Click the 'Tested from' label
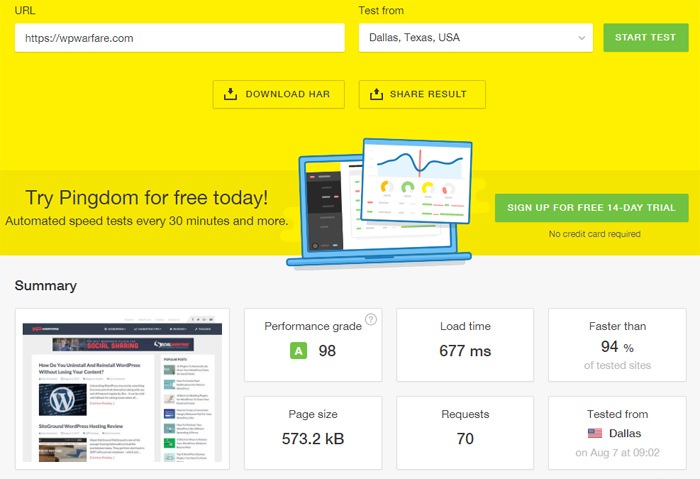Screen dimensions: 700x479 coord(617,414)
